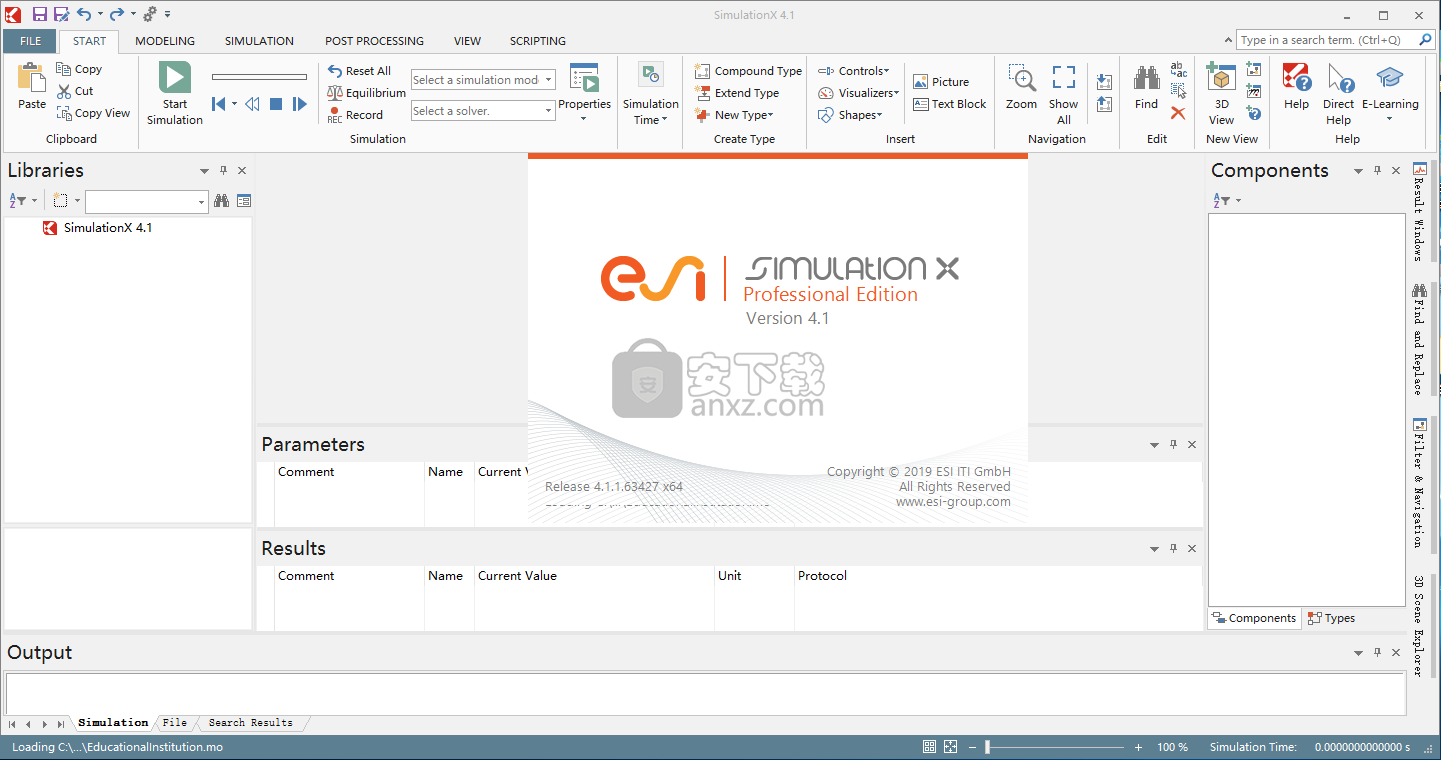Image resolution: width=1441 pixels, height=760 pixels.
Task: Switch to the POST PROCESSING tab
Action: coord(374,41)
